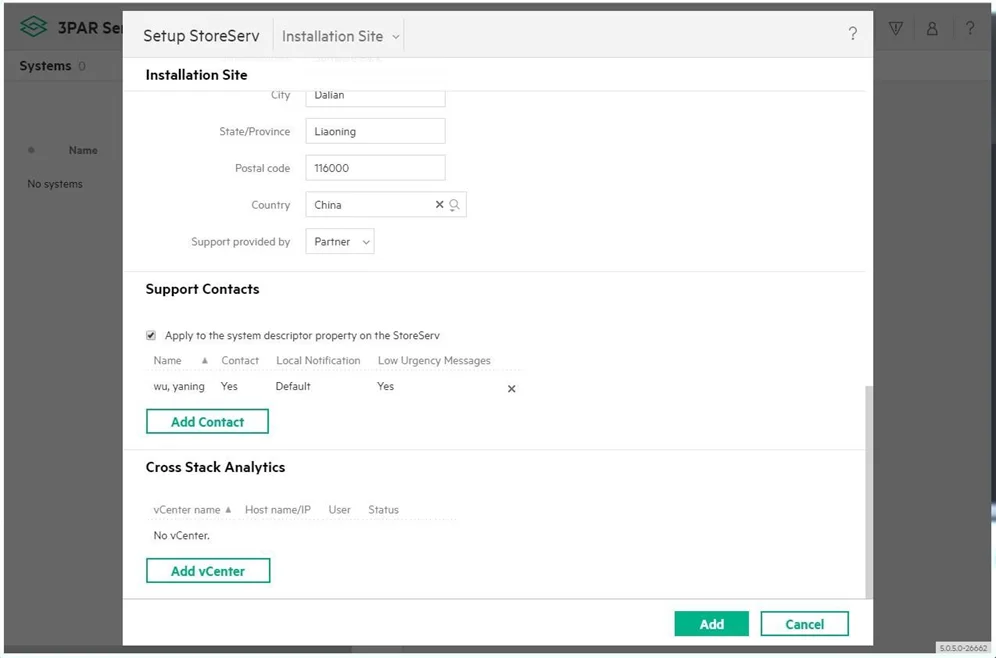Click the Host name/IP column header

coord(278,509)
